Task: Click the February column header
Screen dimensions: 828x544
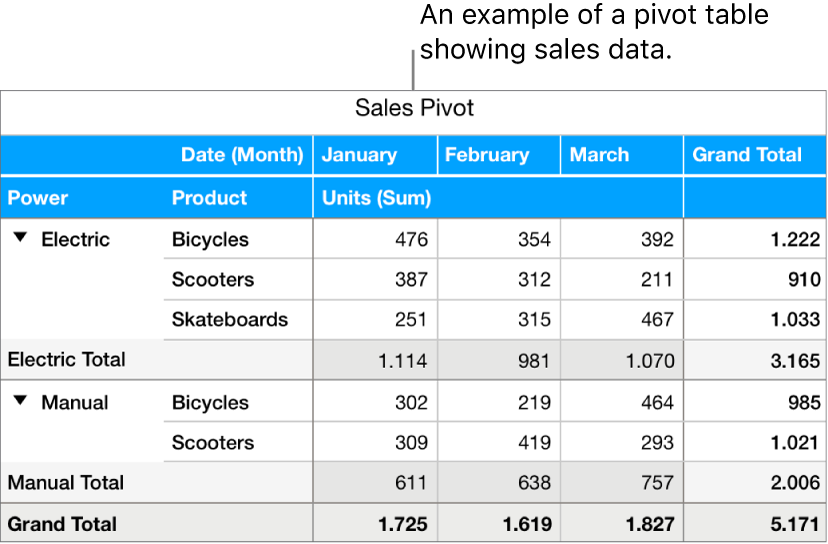Action: click(x=487, y=155)
